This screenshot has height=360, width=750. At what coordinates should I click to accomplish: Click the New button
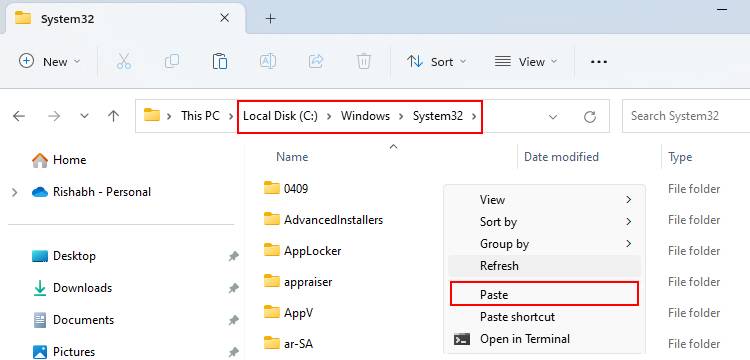pos(49,62)
